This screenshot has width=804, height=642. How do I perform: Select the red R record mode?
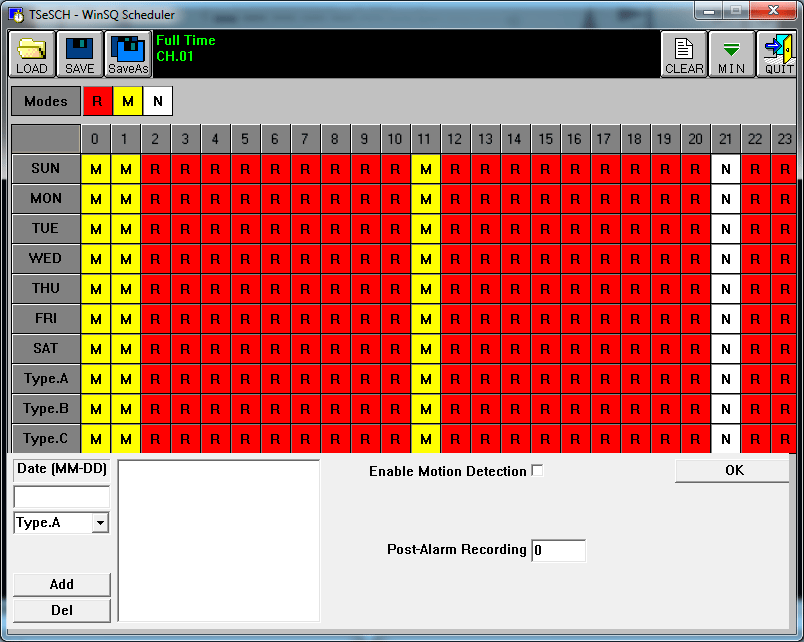point(97,101)
